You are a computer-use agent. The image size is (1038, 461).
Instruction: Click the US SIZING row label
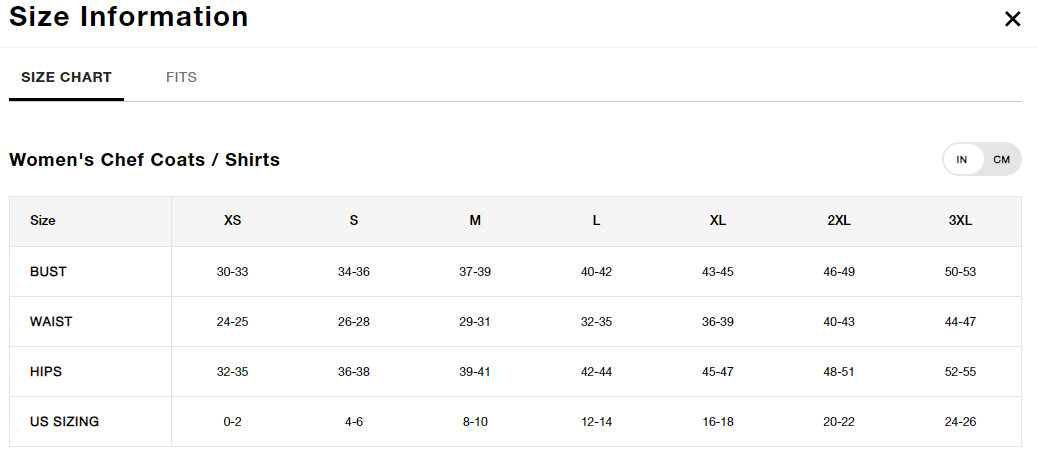tap(64, 421)
